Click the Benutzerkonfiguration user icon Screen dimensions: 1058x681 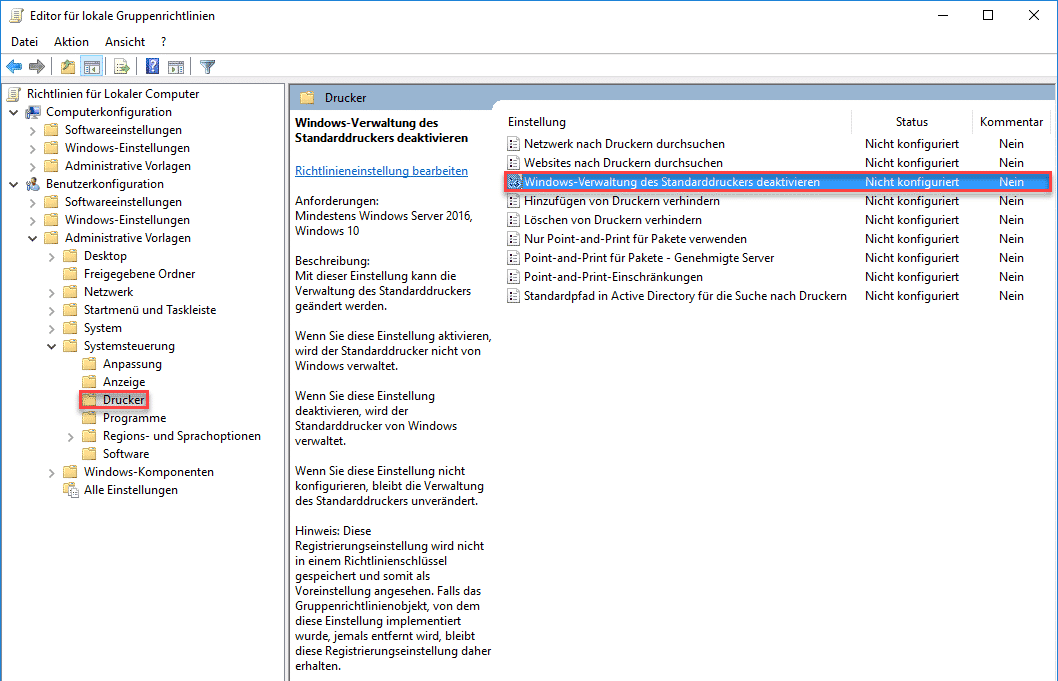tap(33, 184)
